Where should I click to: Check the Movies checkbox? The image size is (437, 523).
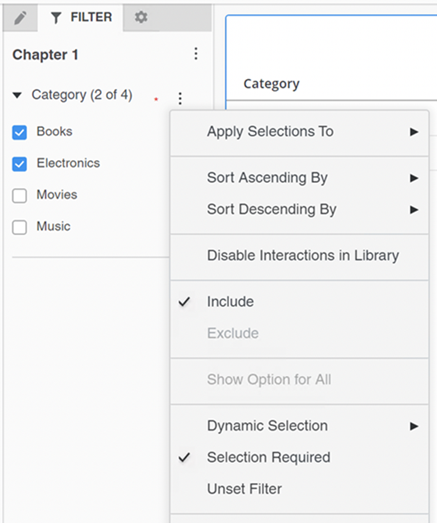pos(19,195)
